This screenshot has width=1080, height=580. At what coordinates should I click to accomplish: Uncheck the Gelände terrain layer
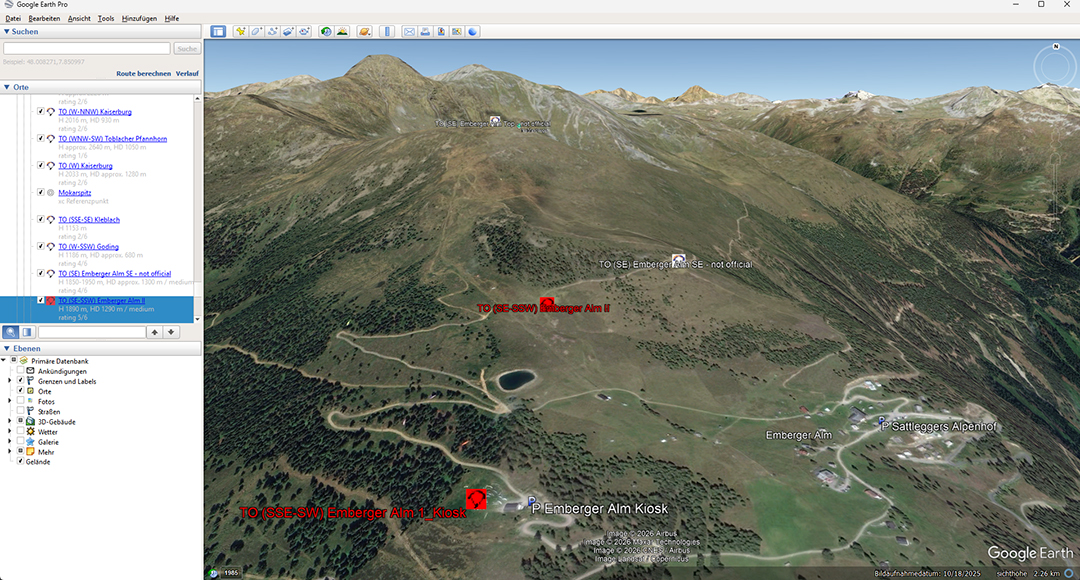coord(20,462)
